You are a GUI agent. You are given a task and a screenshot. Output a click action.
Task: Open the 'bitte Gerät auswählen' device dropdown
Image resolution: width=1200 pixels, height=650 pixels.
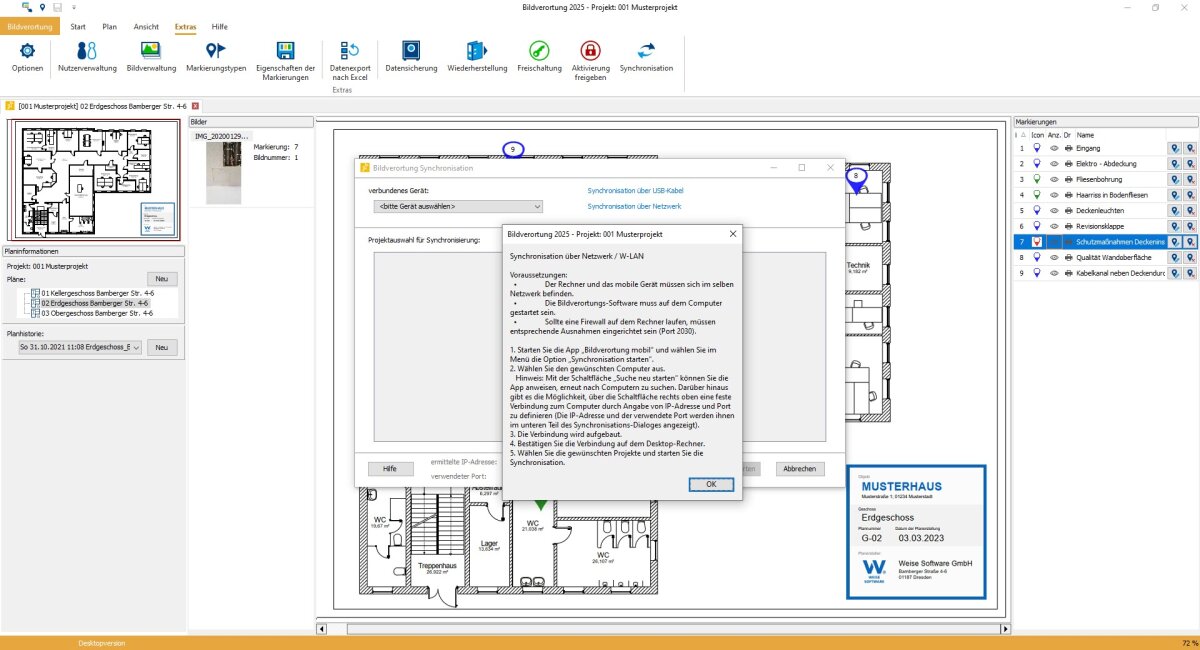click(x=458, y=206)
